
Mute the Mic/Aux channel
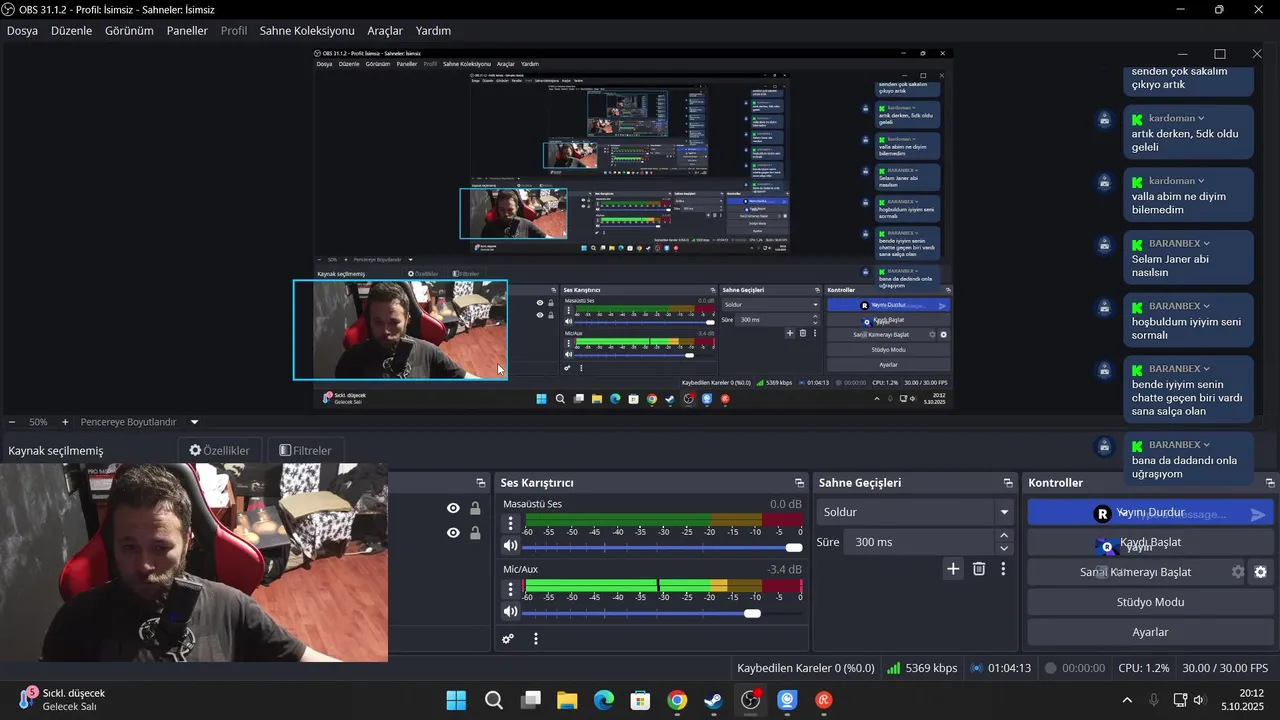click(511, 612)
